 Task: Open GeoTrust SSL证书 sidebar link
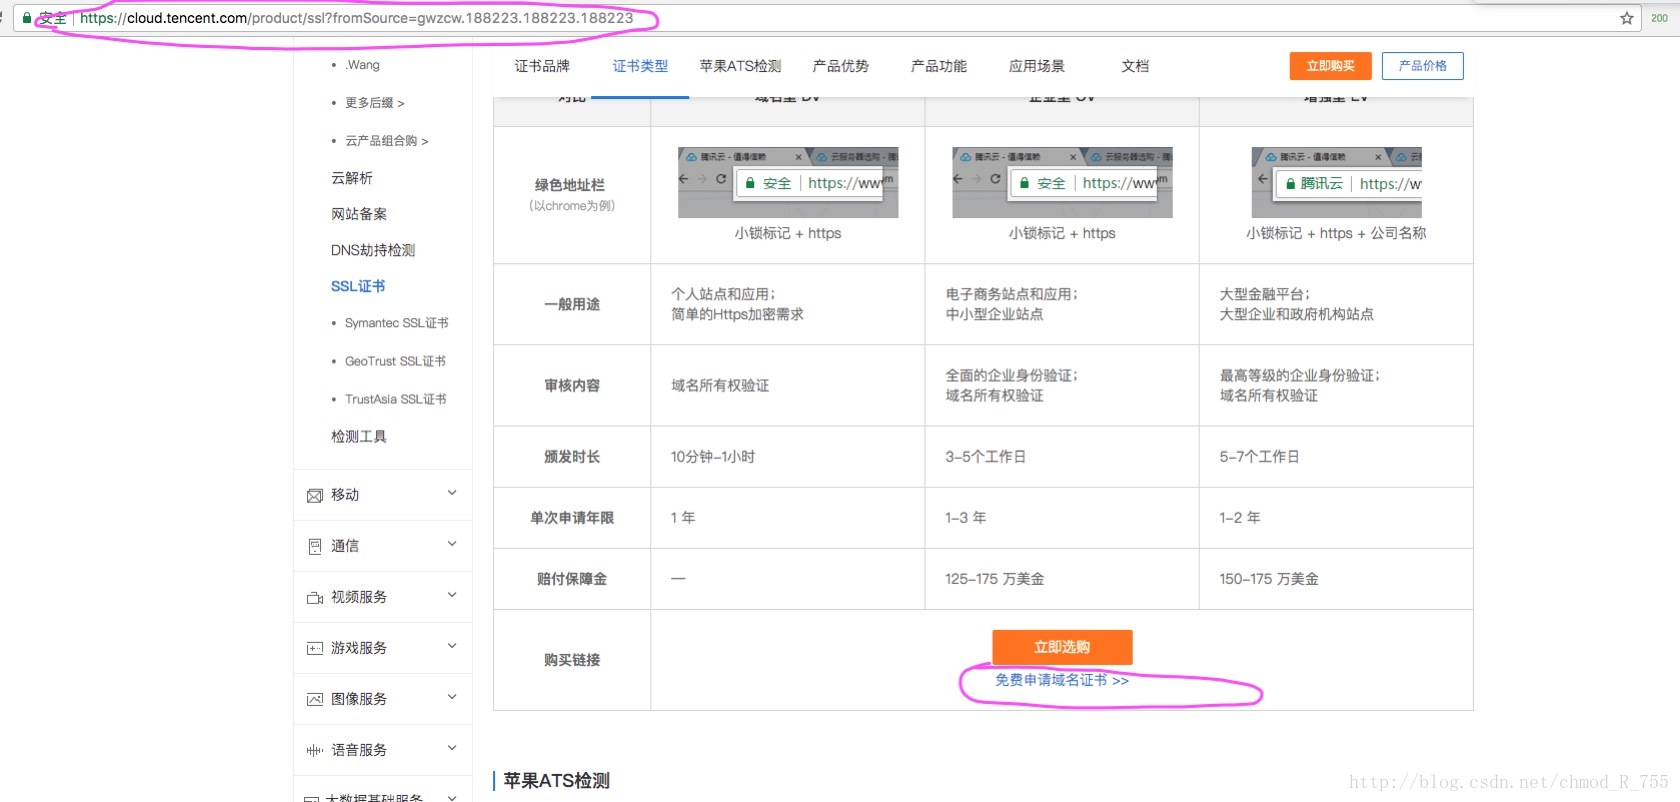pyautogui.click(x=395, y=361)
